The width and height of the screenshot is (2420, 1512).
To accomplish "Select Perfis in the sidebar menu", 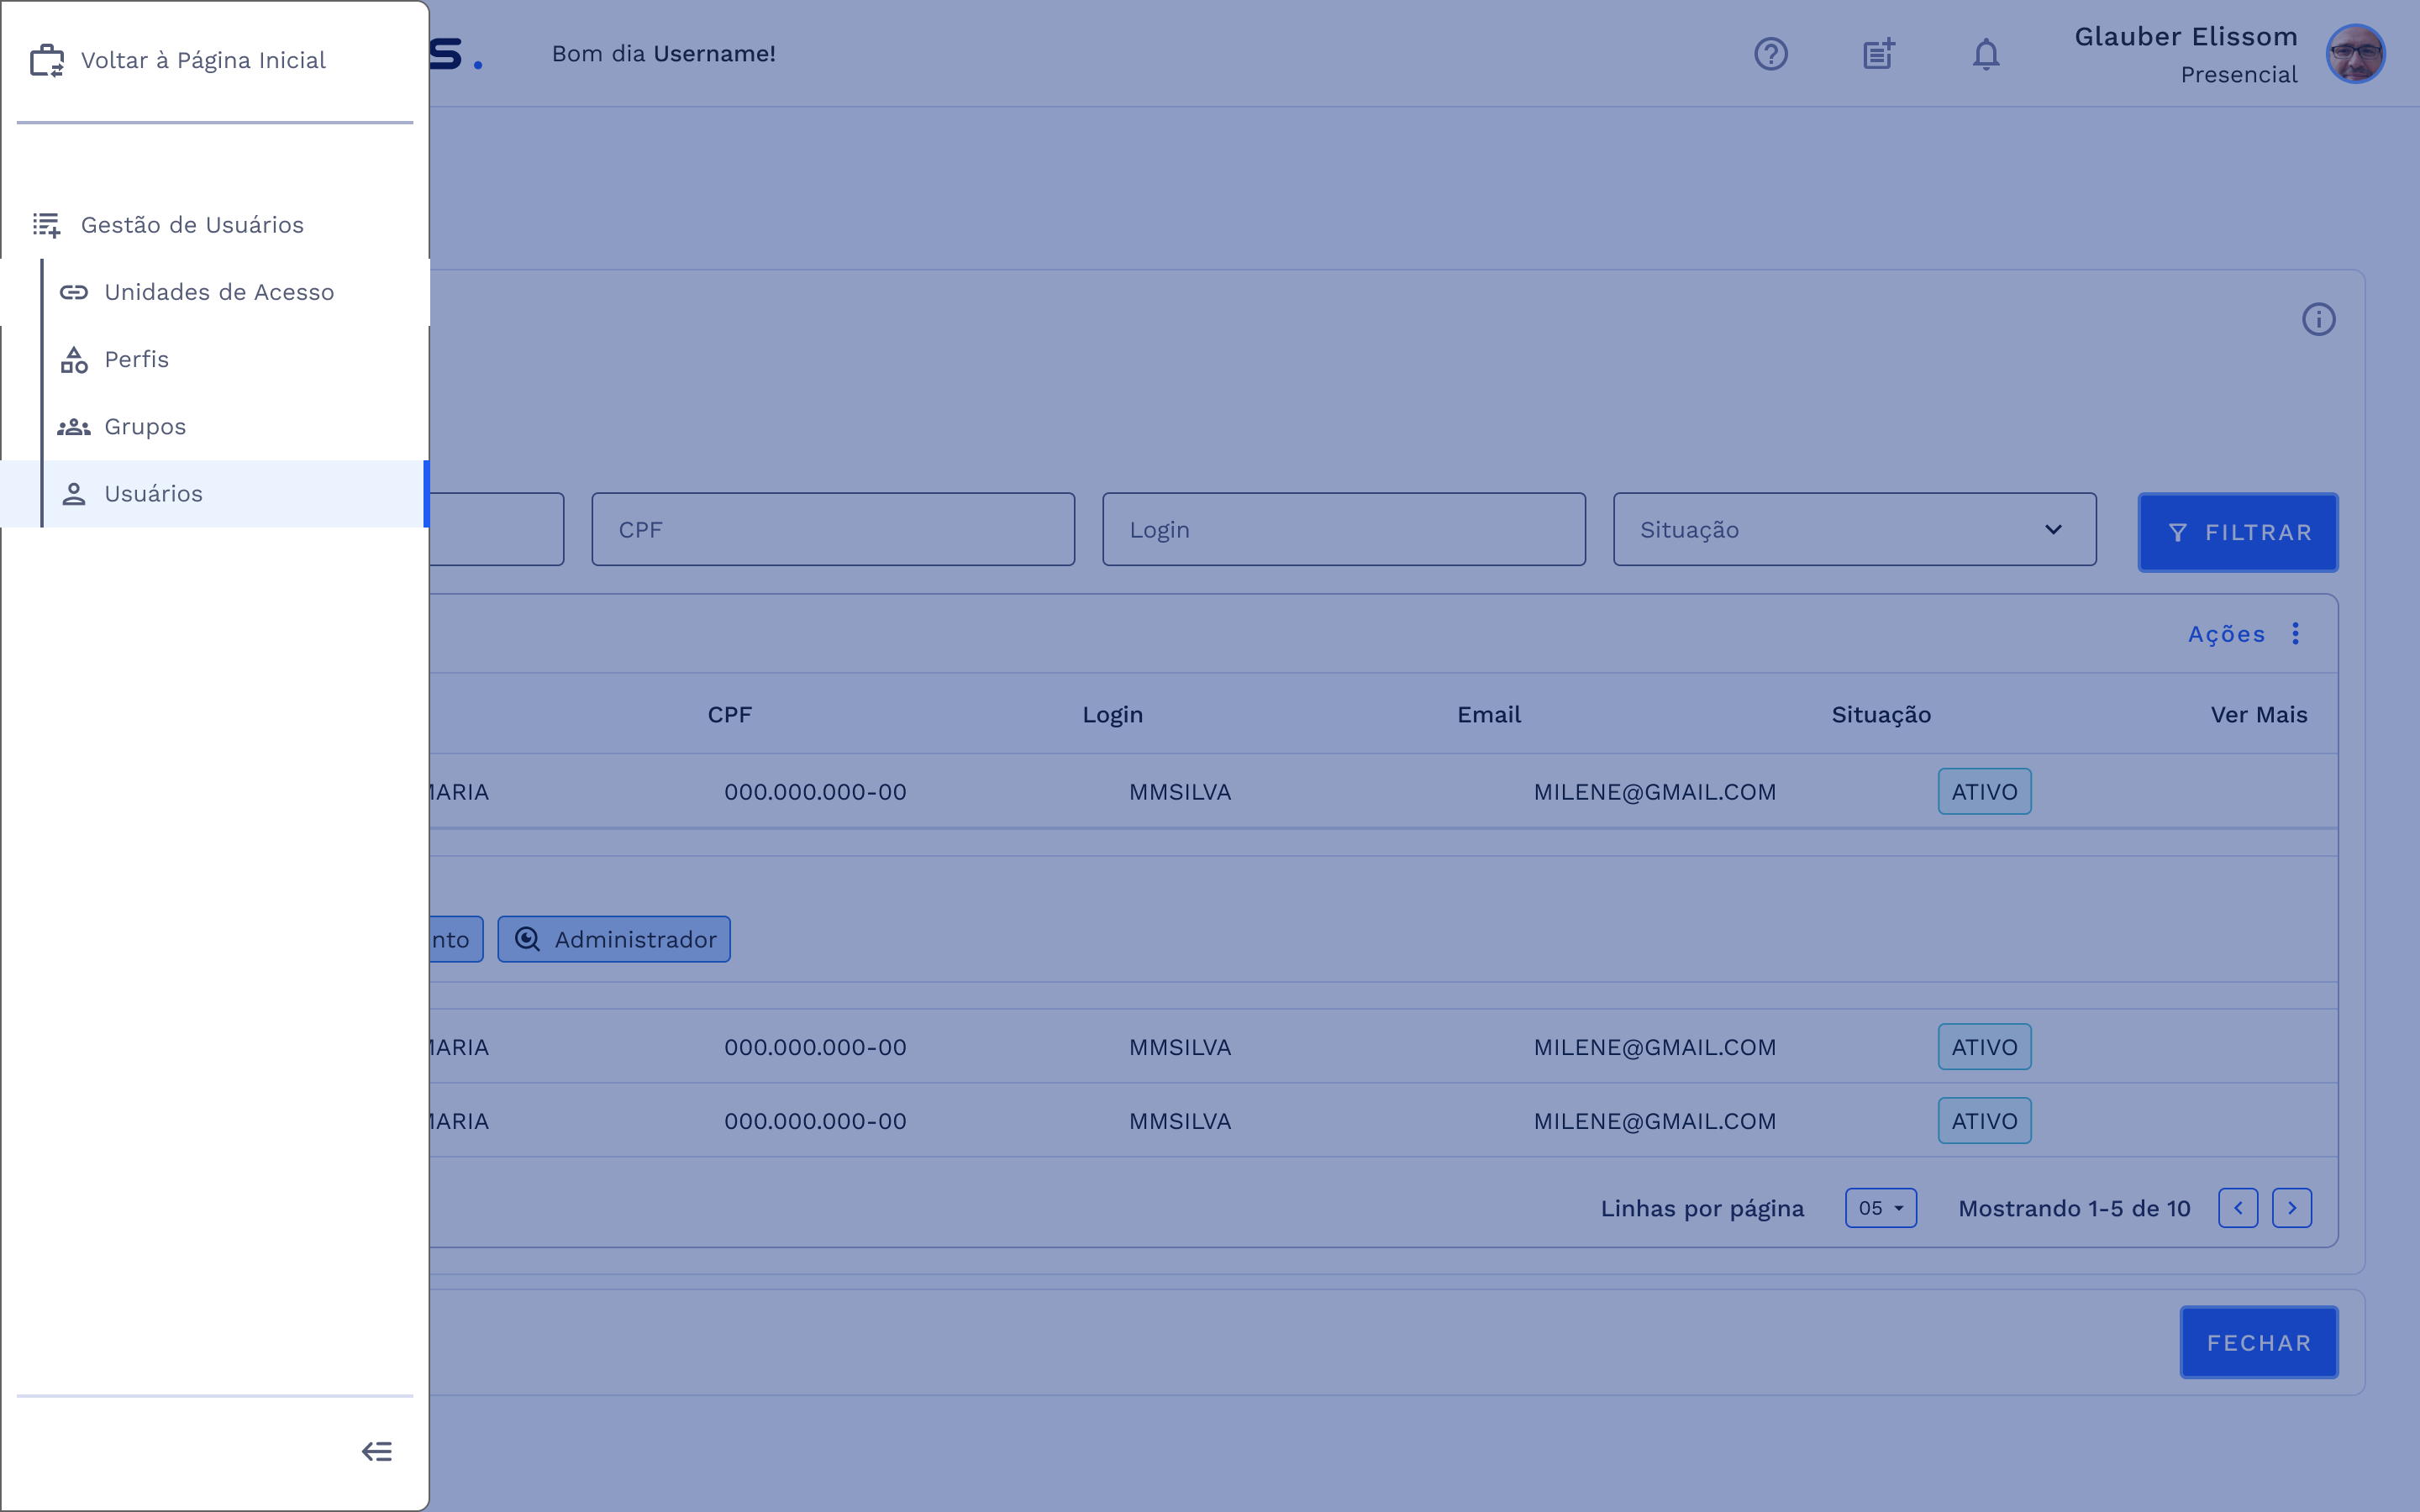I will [x=137, y=359].
